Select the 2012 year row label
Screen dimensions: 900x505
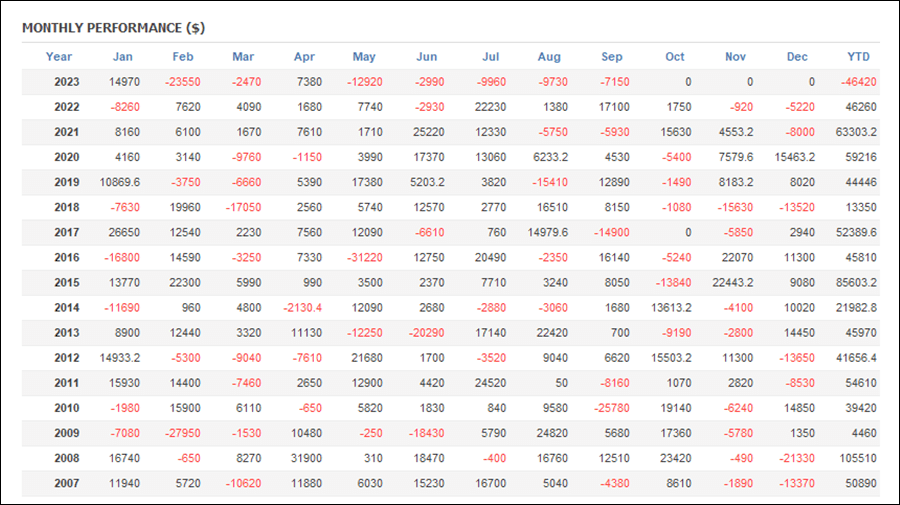click(67, 358)
